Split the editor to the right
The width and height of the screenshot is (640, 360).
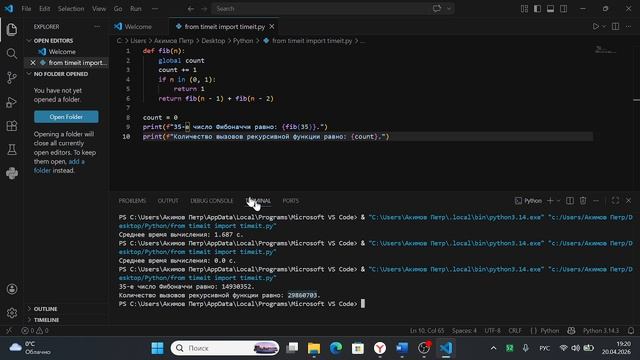click(616, 27)
